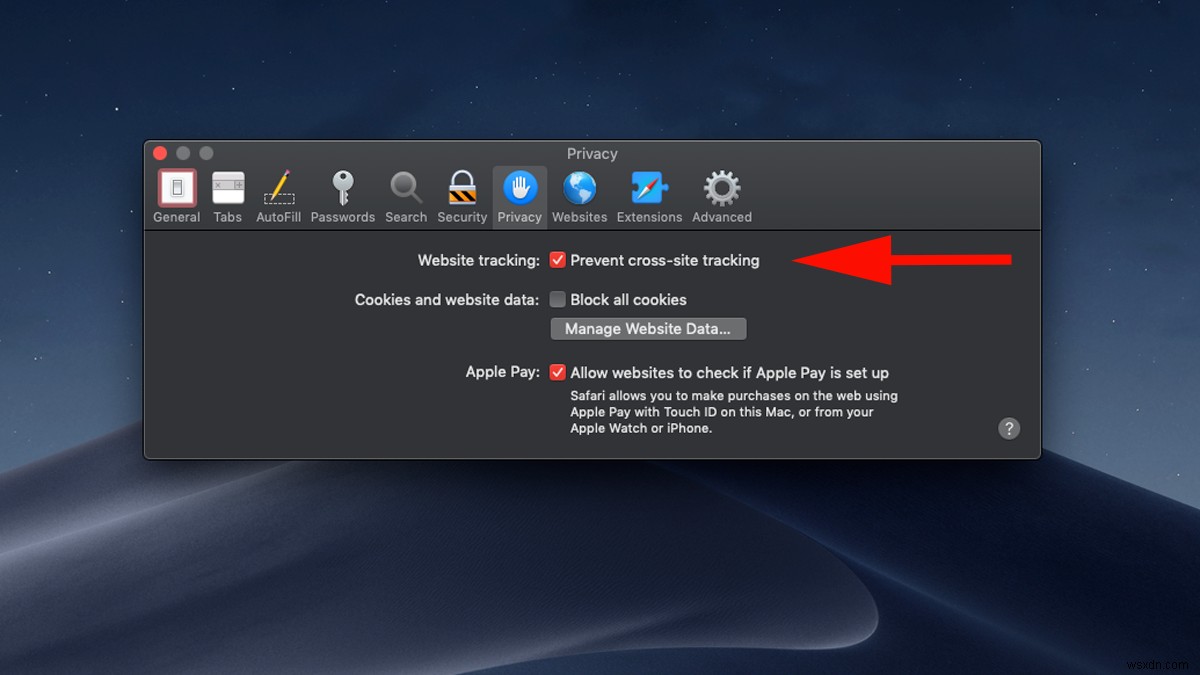
Task: Click the gray zoom window button
Action: click(x=206, y=153)
